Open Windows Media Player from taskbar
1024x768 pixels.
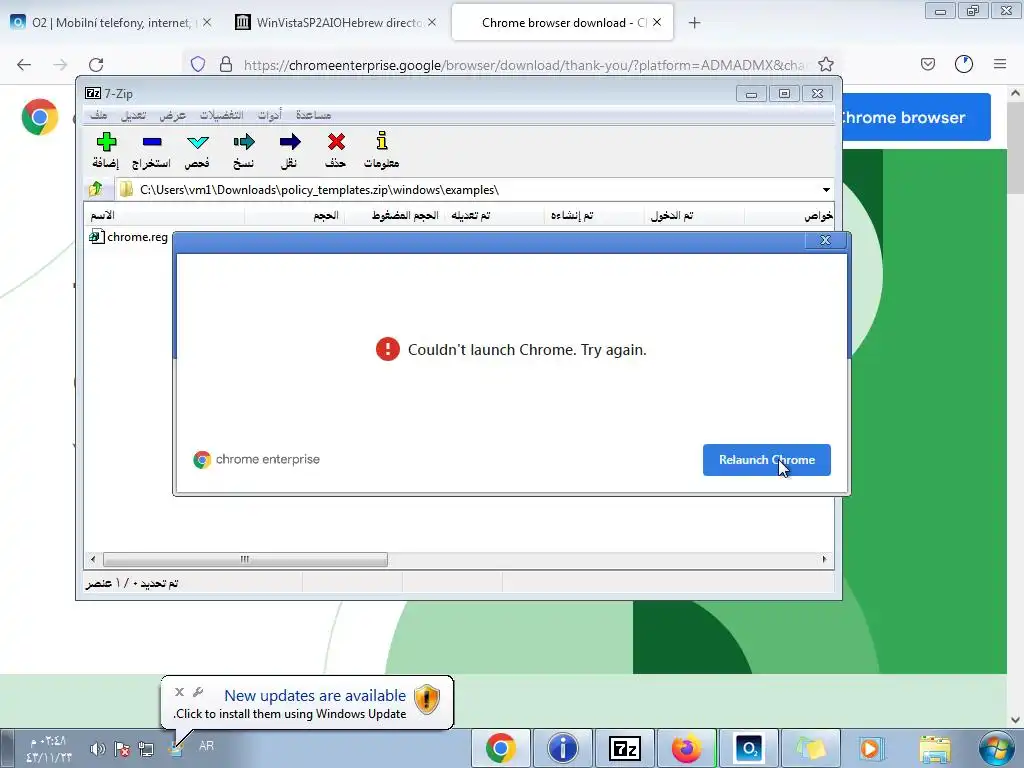[x=871, y=748]
